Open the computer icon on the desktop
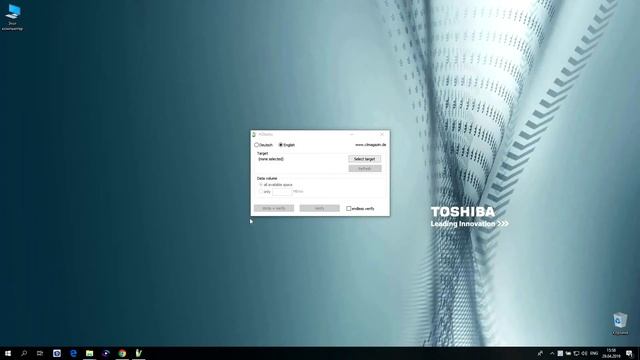The height and width of the screenshot is (360, 640). [x=13, y=18]
